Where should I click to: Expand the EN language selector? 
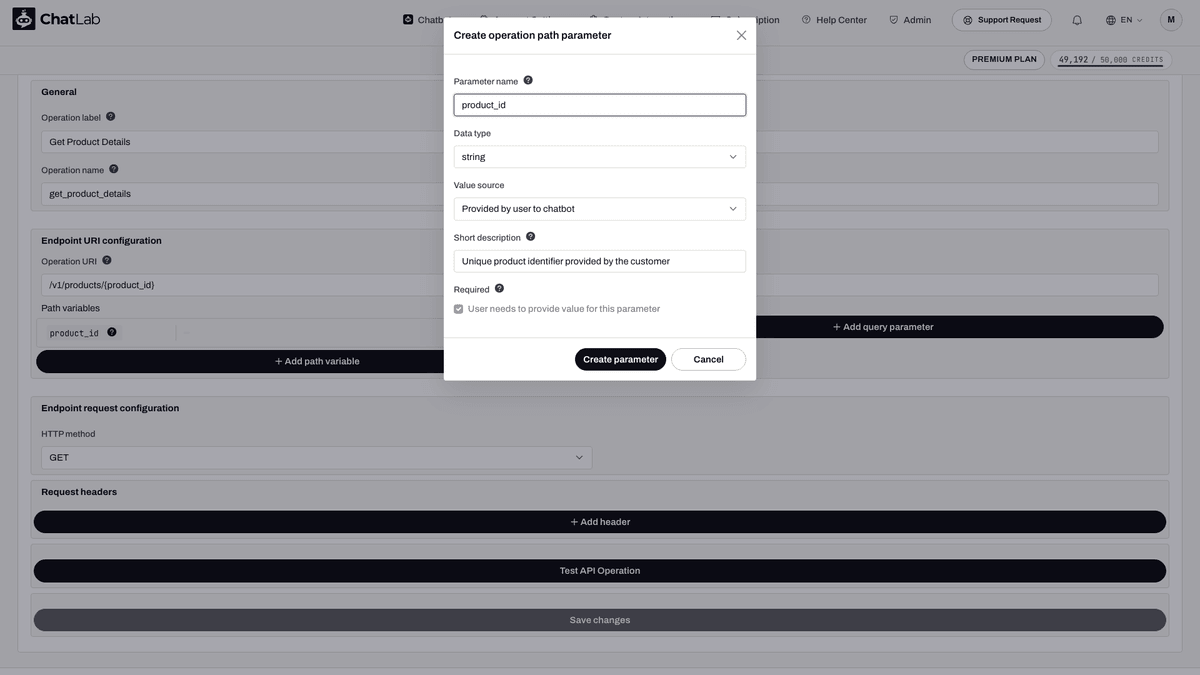(x=1125, y=20)
